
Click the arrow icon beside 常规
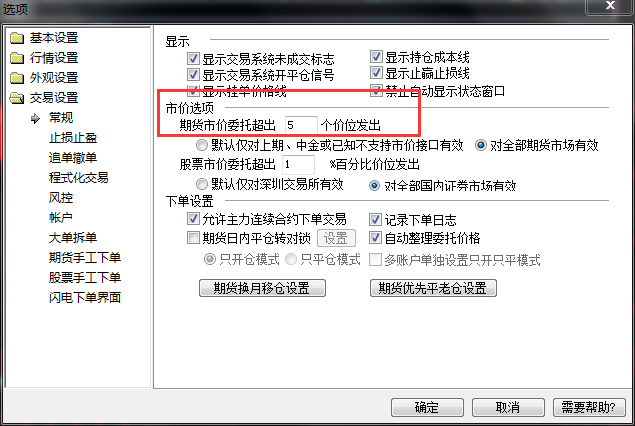(x=36, y=118)
